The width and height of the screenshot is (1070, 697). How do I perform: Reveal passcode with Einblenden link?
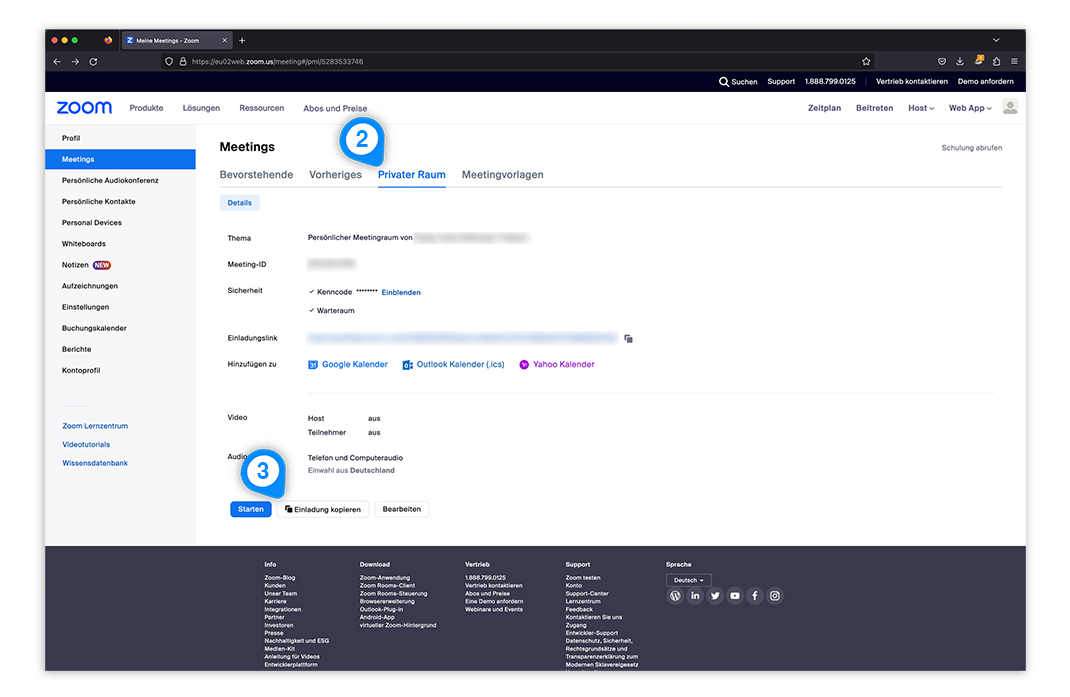401,292
